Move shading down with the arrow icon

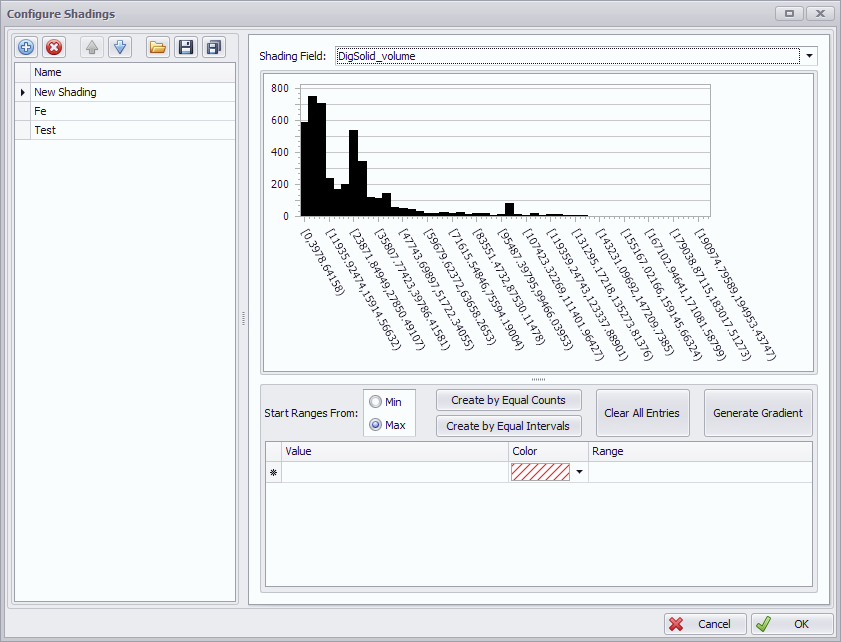119,47
